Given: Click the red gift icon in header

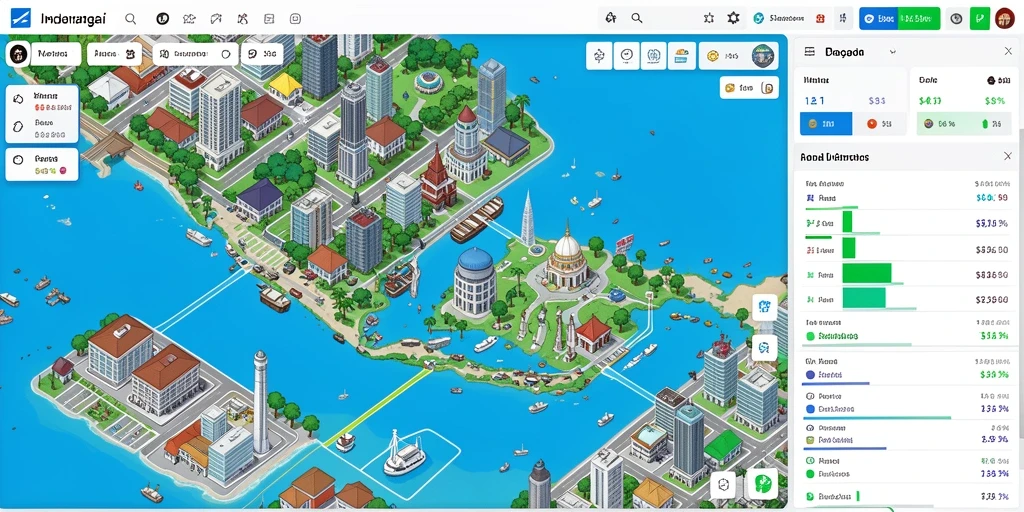Looking at the screenshot, I should pos(821,18).
